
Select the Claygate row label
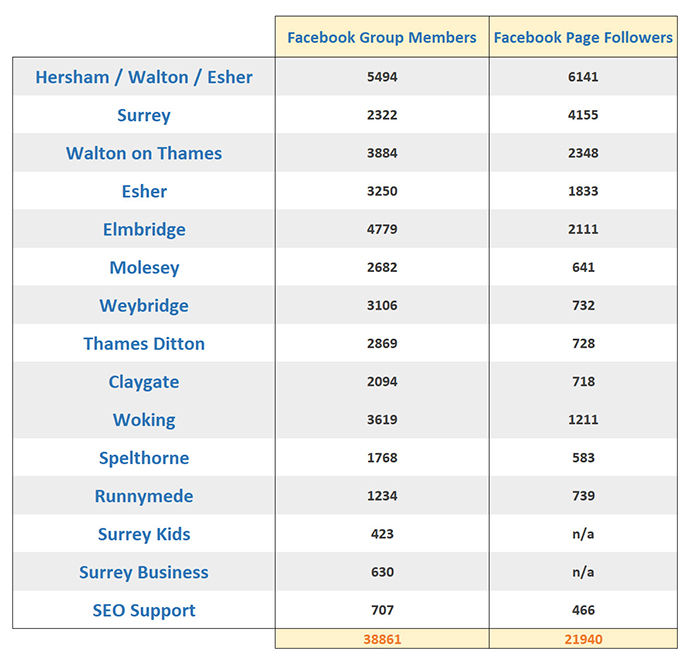144,381
